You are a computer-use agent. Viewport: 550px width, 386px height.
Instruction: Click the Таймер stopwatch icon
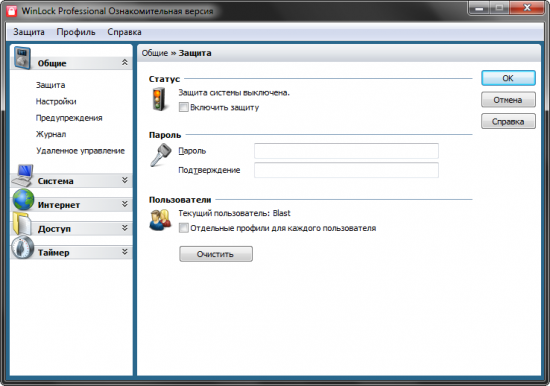point(22,247)
